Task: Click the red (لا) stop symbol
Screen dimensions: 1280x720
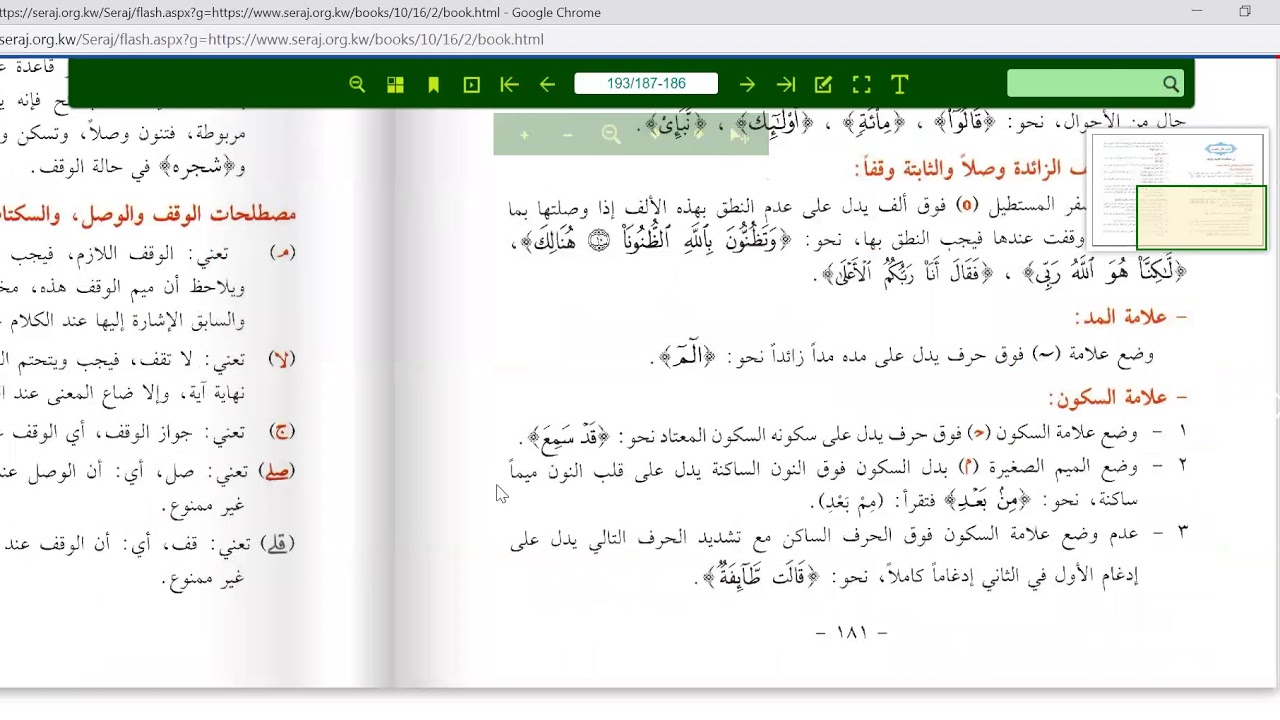Action: point(282,359)
